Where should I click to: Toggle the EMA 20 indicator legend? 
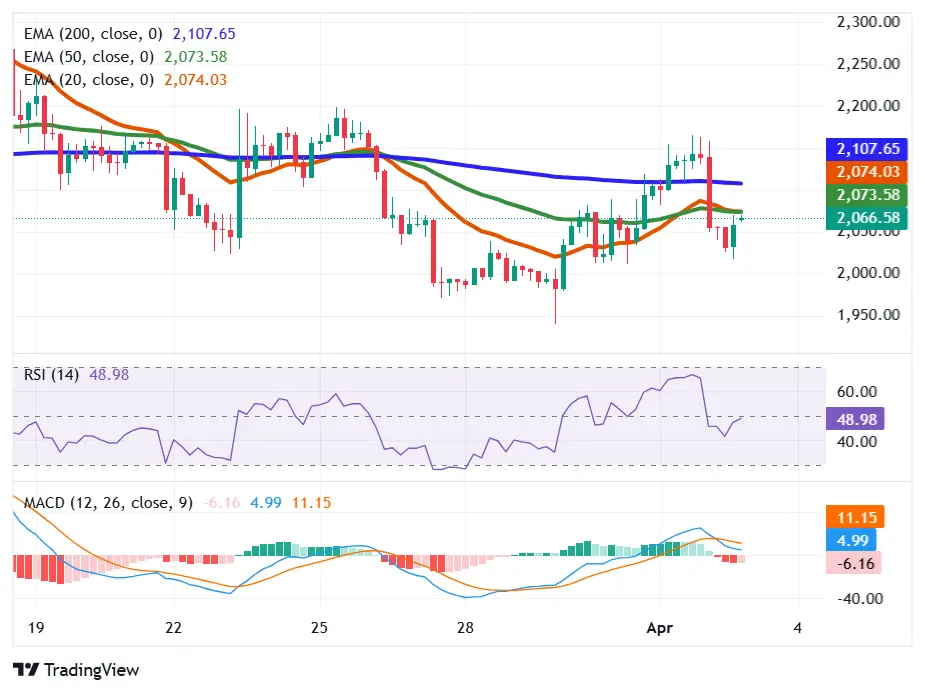click(85, 80)
